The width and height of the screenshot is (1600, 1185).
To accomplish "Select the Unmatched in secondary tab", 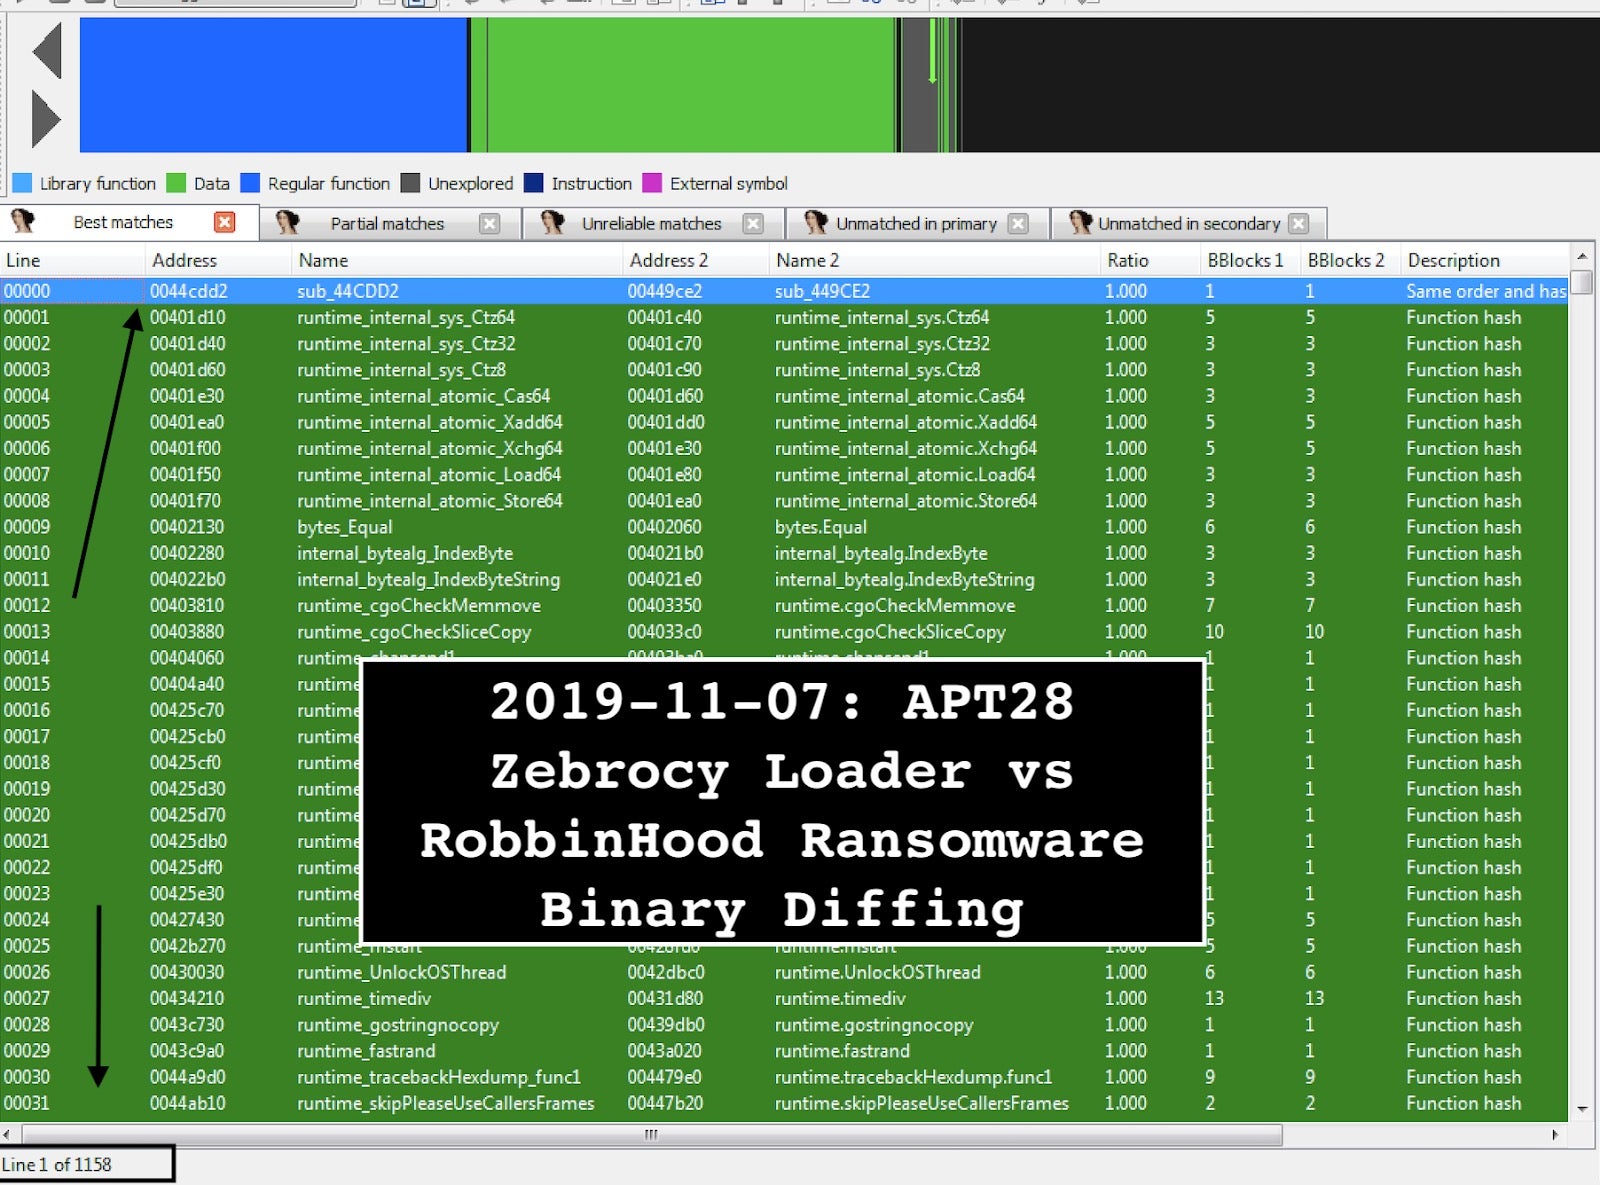I will (1188, 224).
